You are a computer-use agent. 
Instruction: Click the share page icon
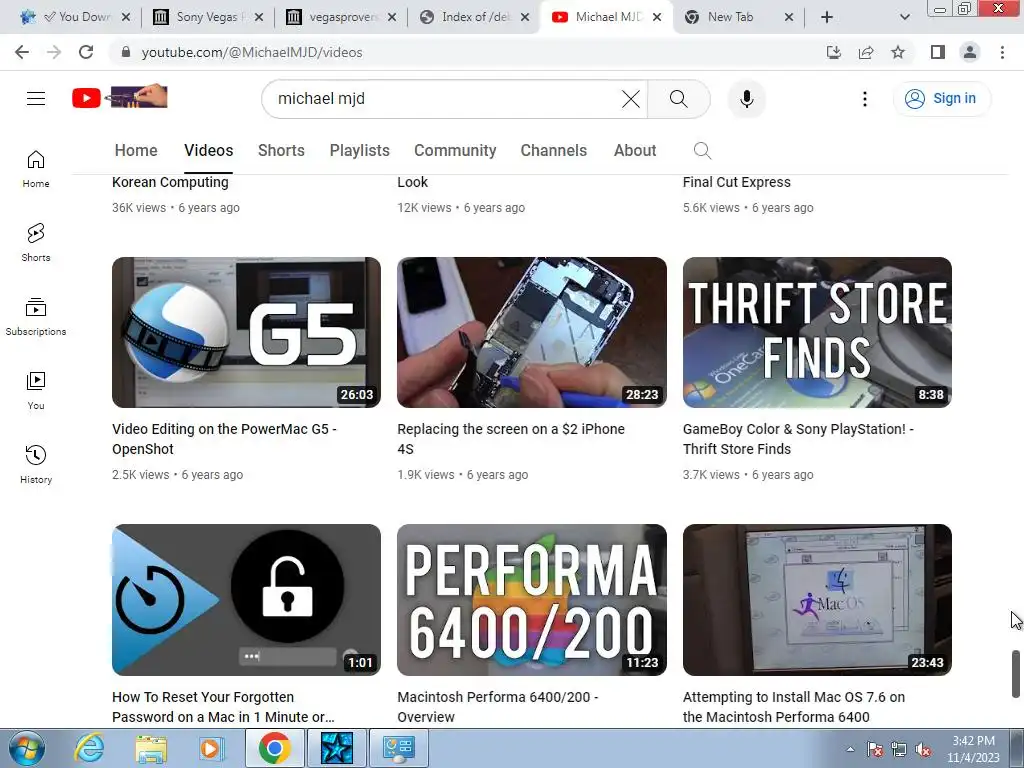click(x=866, y=52)
